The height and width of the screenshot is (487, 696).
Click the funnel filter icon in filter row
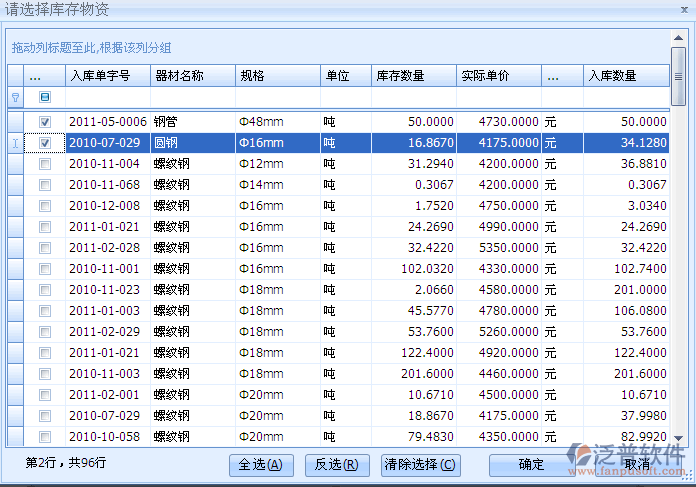tap(15, 98)
